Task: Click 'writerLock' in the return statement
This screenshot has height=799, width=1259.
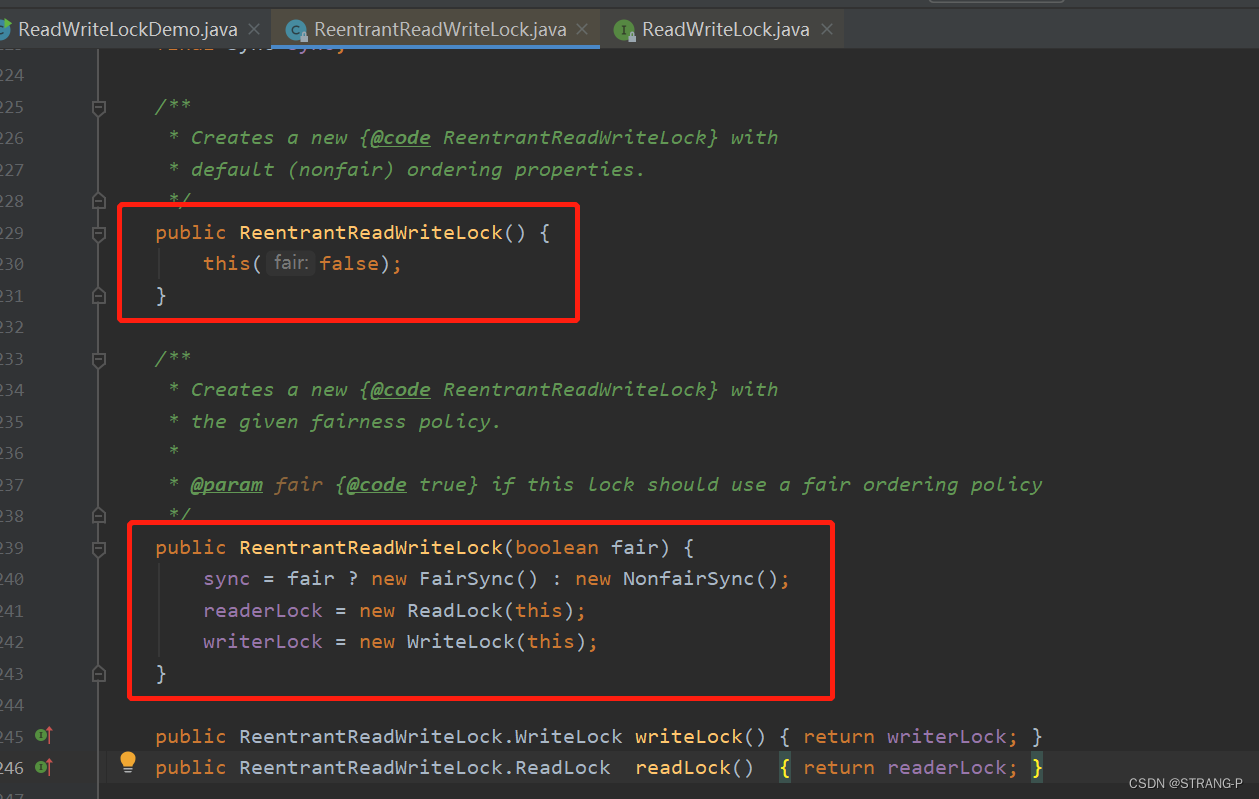Action: [x=947, y=737]
